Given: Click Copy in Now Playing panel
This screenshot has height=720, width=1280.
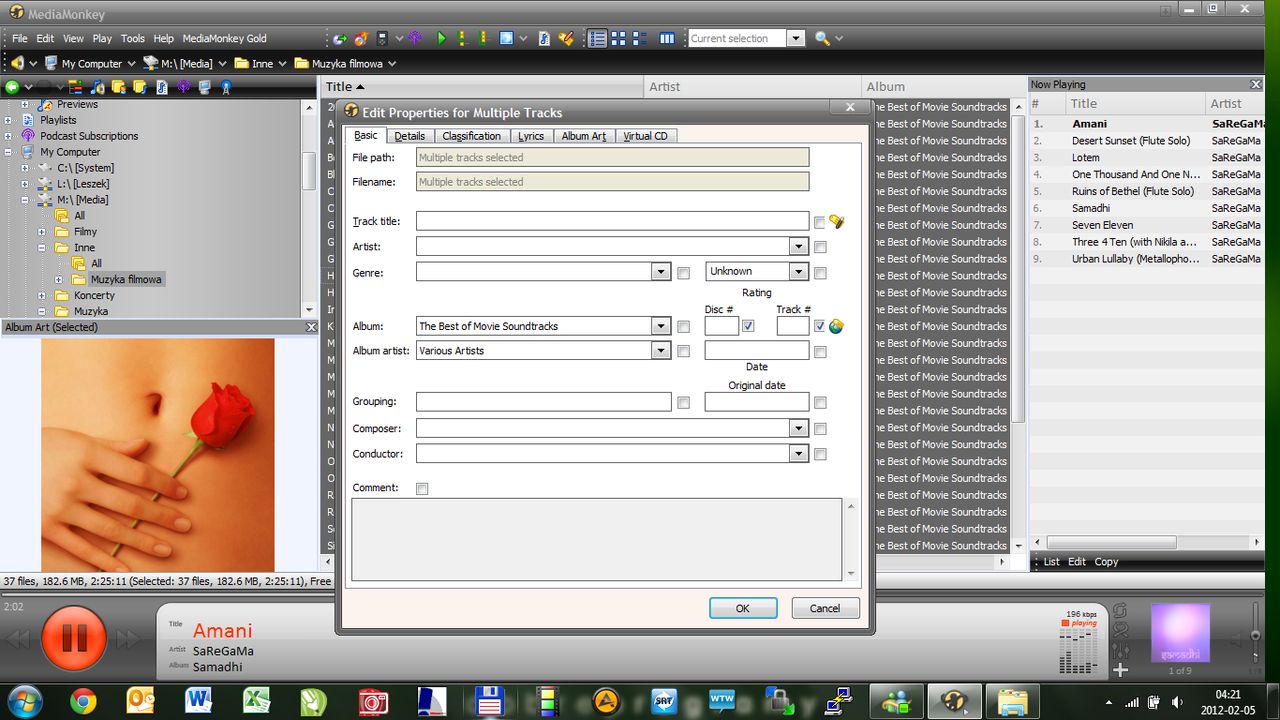Looking at the screenshot, I should tap(1106, 562).
